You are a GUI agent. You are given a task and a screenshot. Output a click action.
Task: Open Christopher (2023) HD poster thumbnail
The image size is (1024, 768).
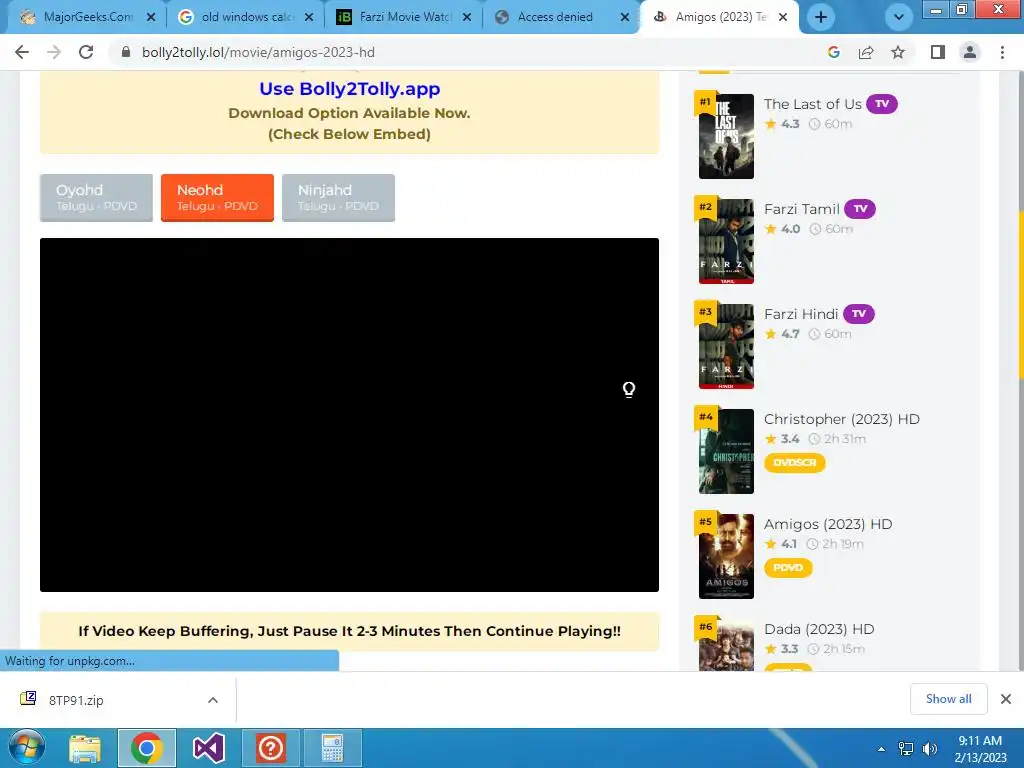(x=726, y=451)
